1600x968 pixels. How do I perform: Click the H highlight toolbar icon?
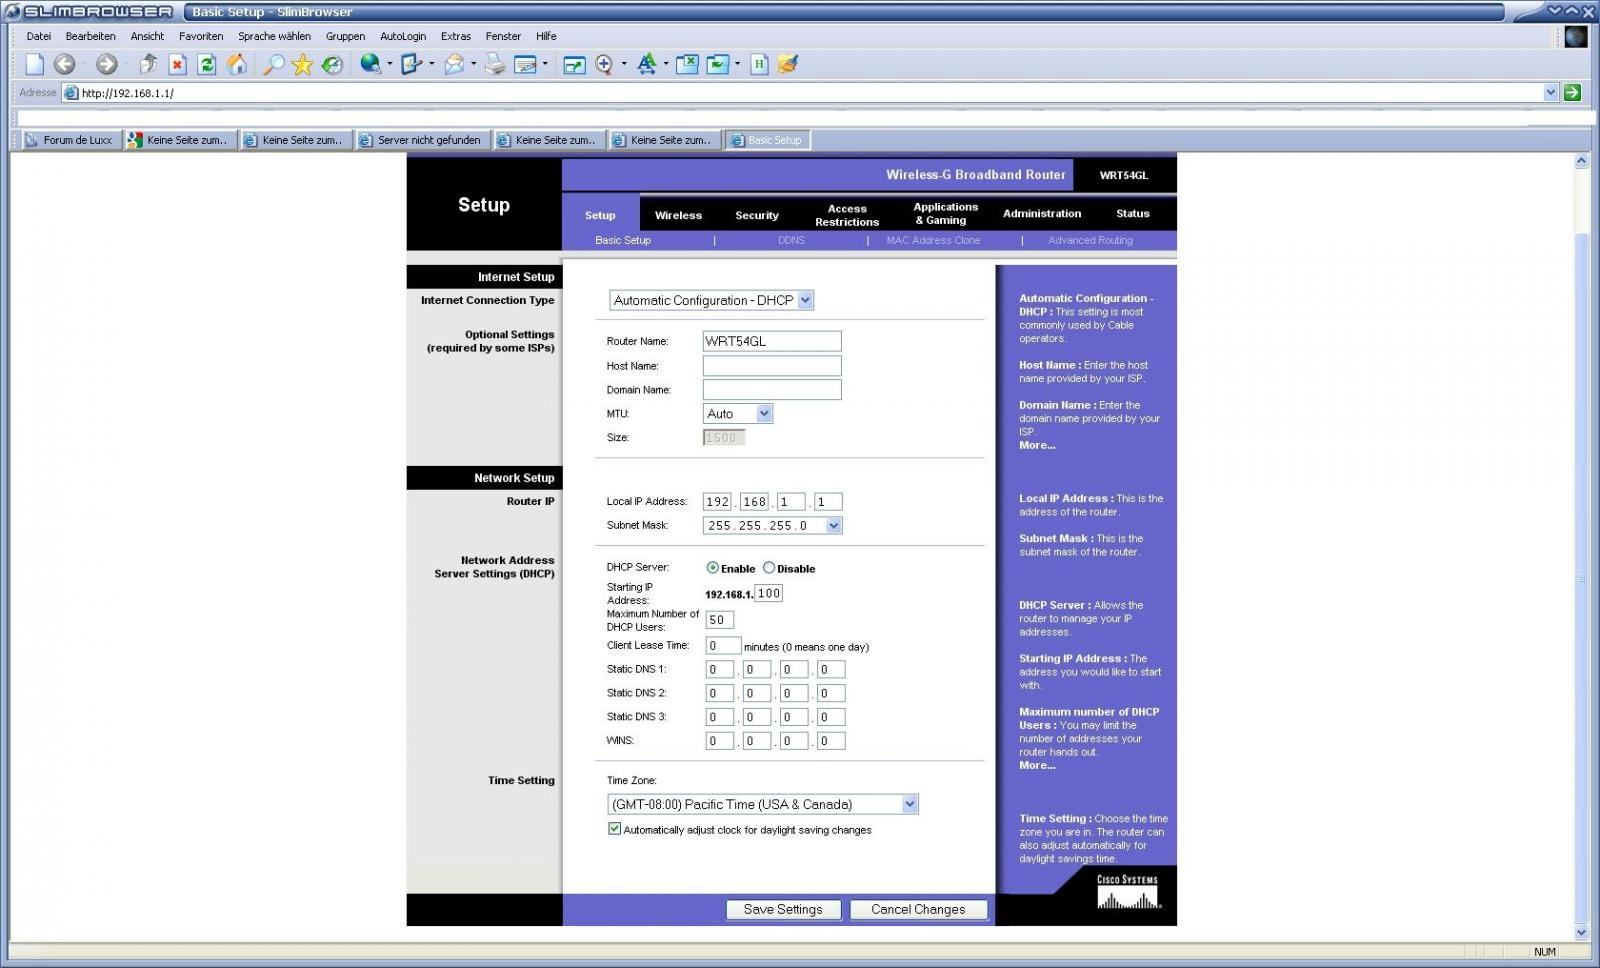coord(759,64)
